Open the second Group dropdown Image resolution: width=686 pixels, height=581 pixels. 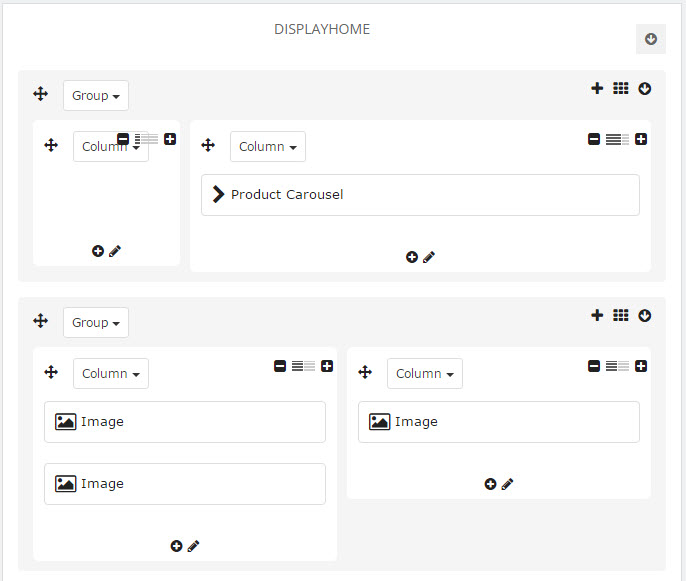tap(96, 322)
